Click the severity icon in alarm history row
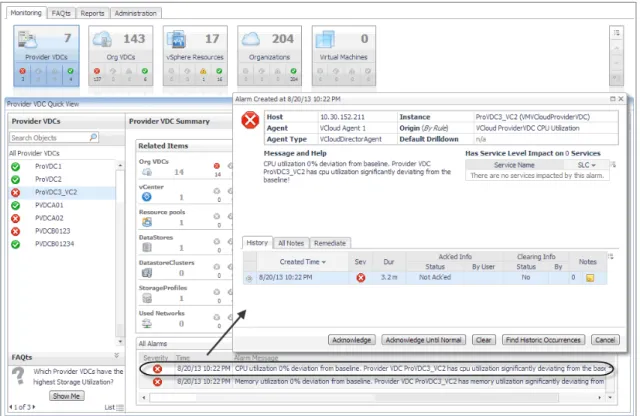The image size is (640, 416). point(361,278)
